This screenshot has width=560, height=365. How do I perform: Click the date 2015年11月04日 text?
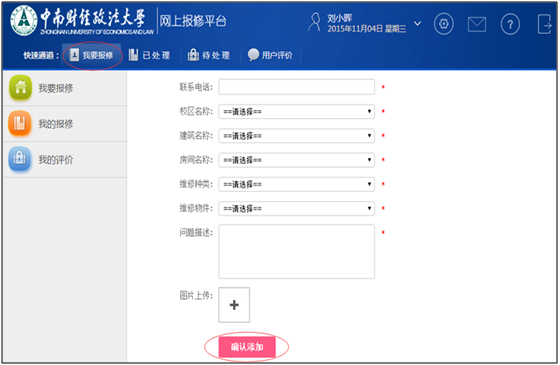tap(355, 29)
